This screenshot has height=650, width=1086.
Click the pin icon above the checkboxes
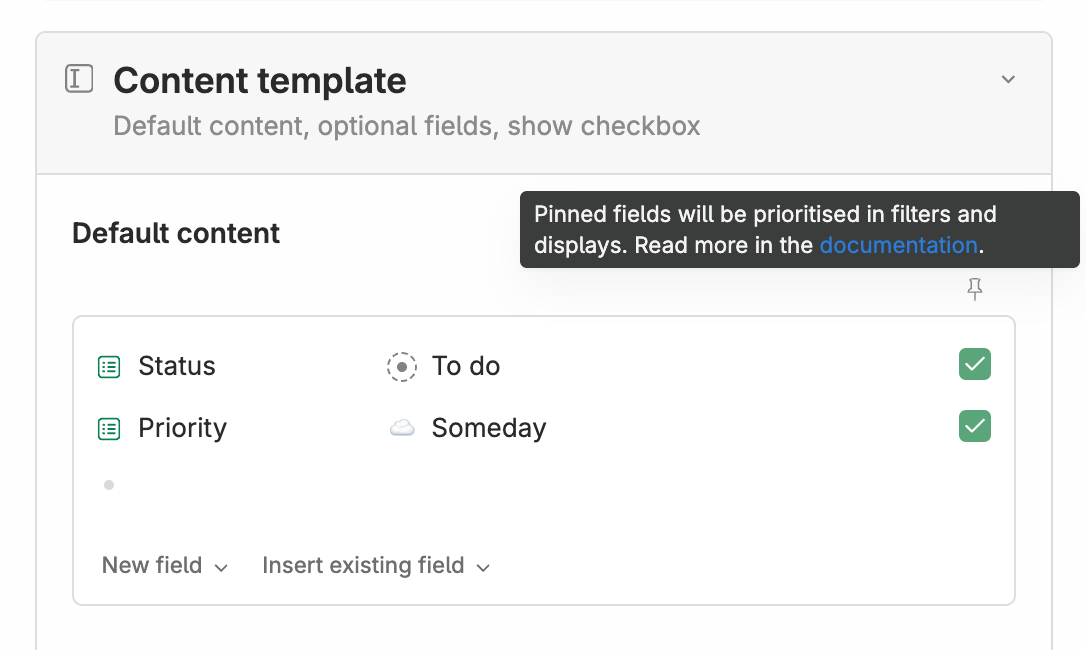975,290
